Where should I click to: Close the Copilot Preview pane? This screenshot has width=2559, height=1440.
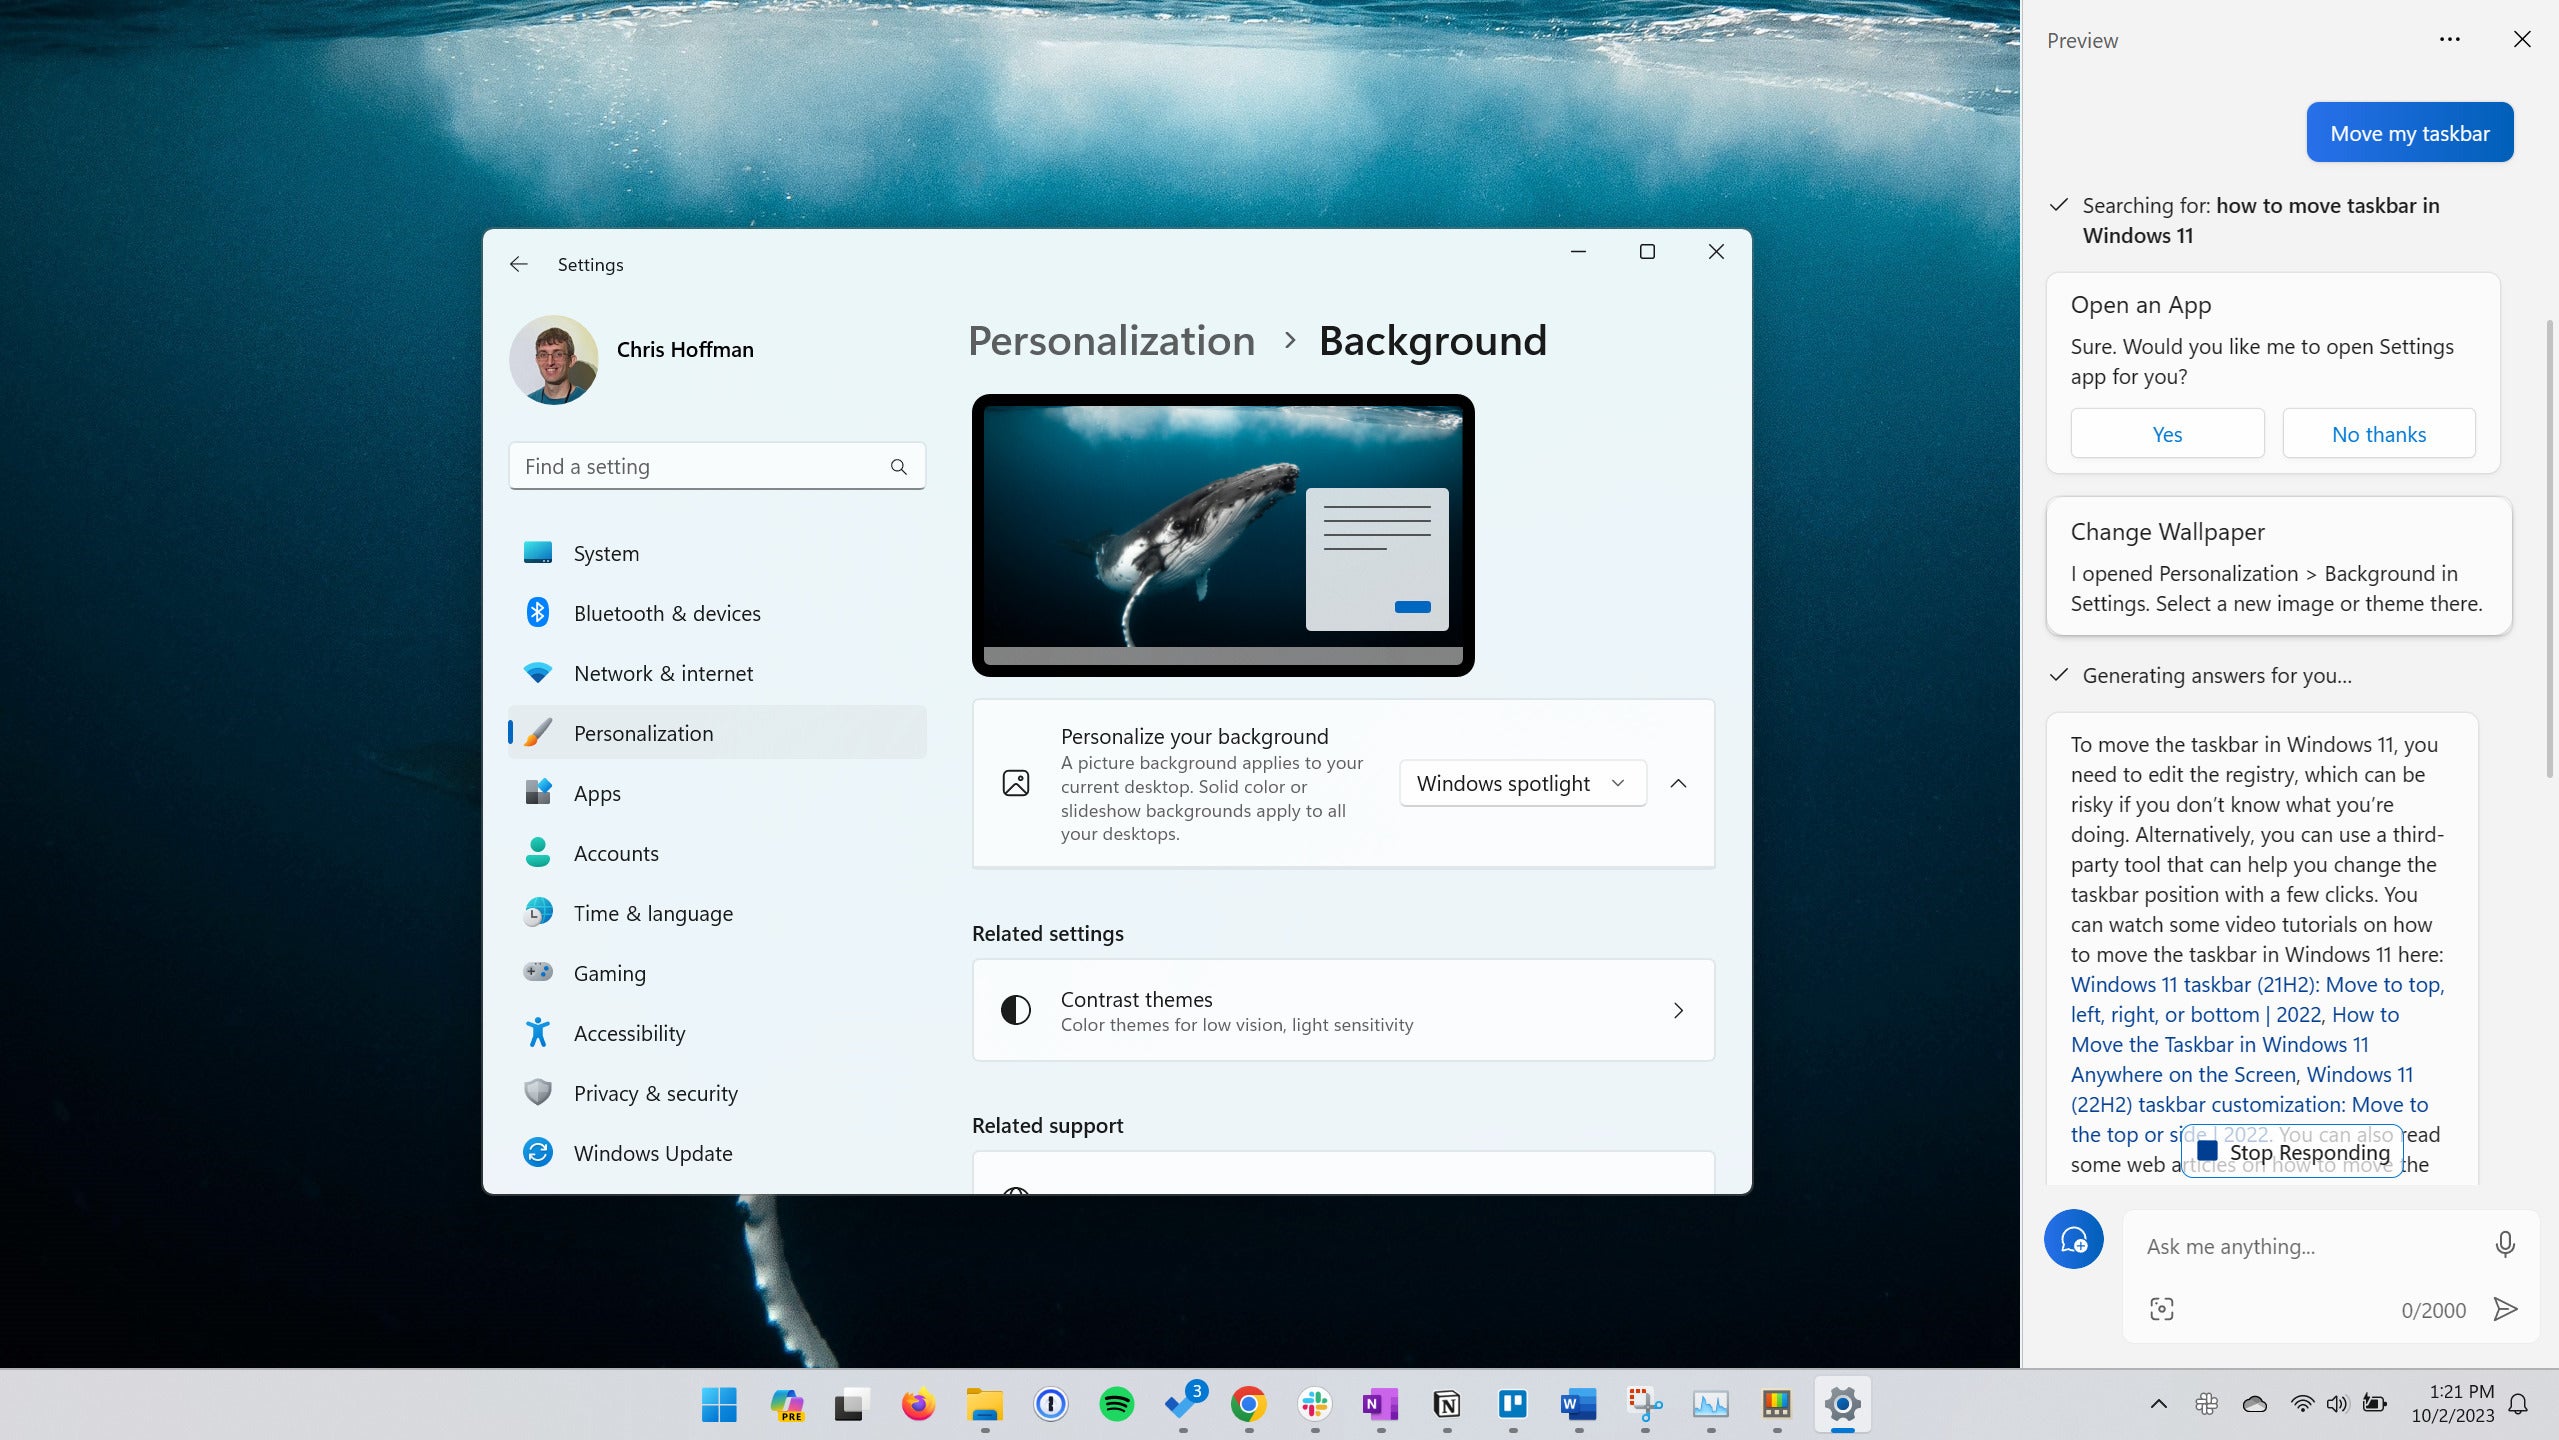point(2522,39)
